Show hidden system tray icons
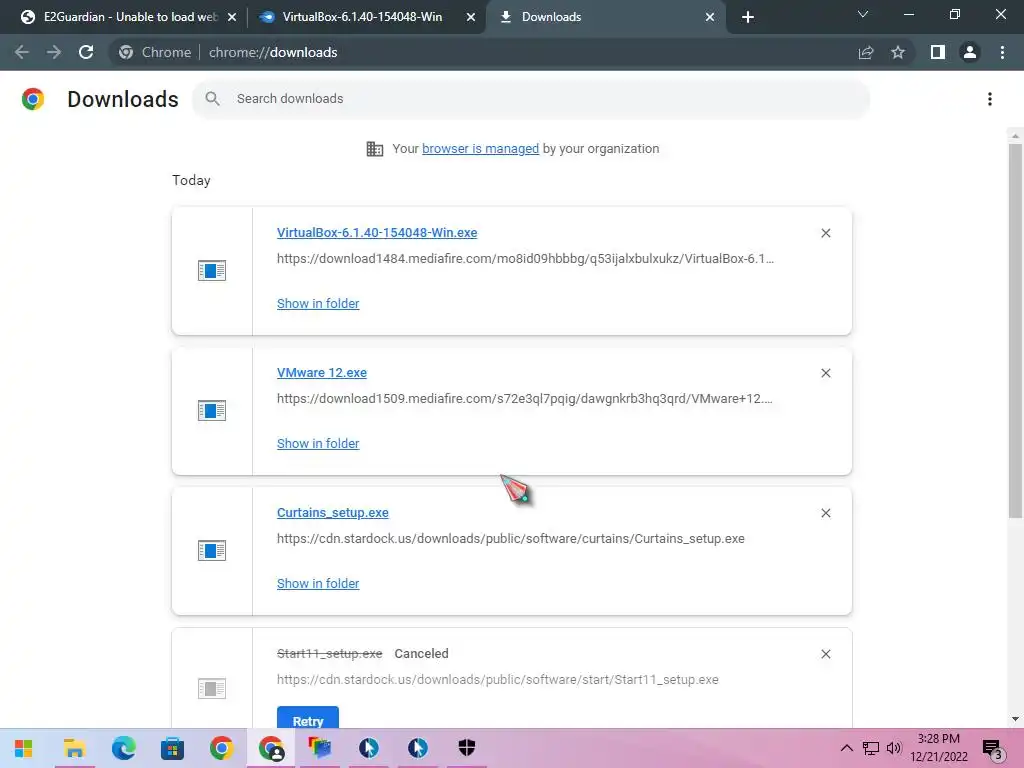Screen dimensions: 1024x768 [x=846, y=748]
